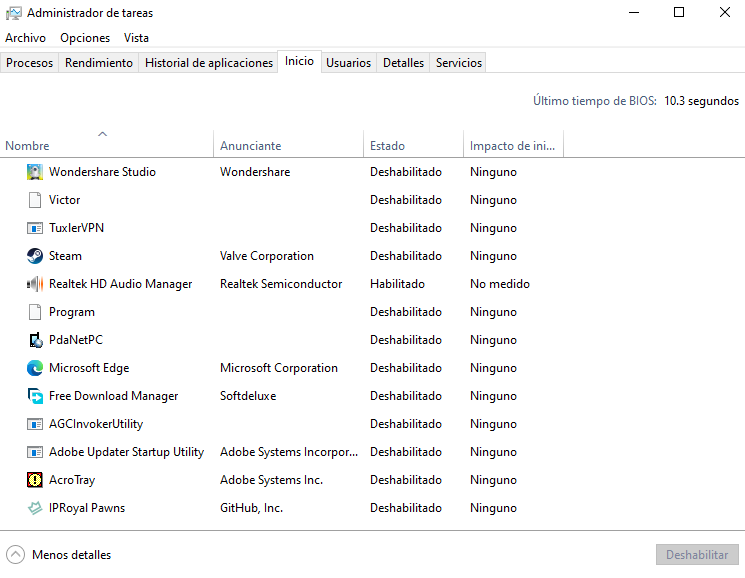Select Realtek HD Audio Manager entry

click(121, 284)
